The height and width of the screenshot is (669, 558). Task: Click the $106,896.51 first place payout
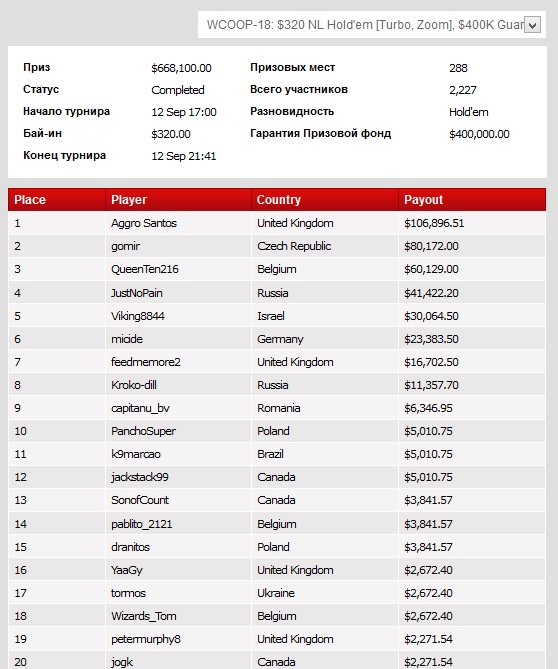tap(434, 223)
